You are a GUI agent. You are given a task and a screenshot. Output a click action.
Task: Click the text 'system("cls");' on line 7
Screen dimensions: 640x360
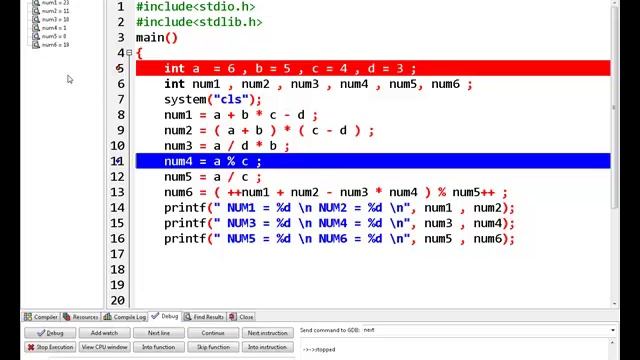[213, 99]
